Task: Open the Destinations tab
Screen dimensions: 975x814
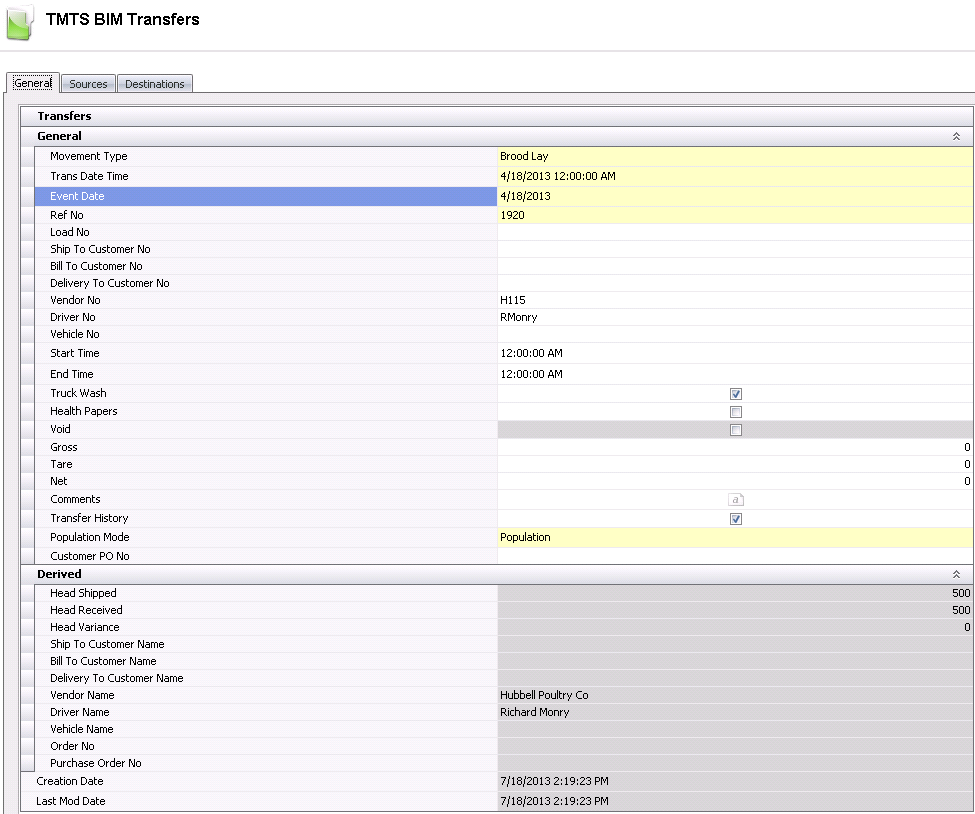Action: [x=154, y=84]
